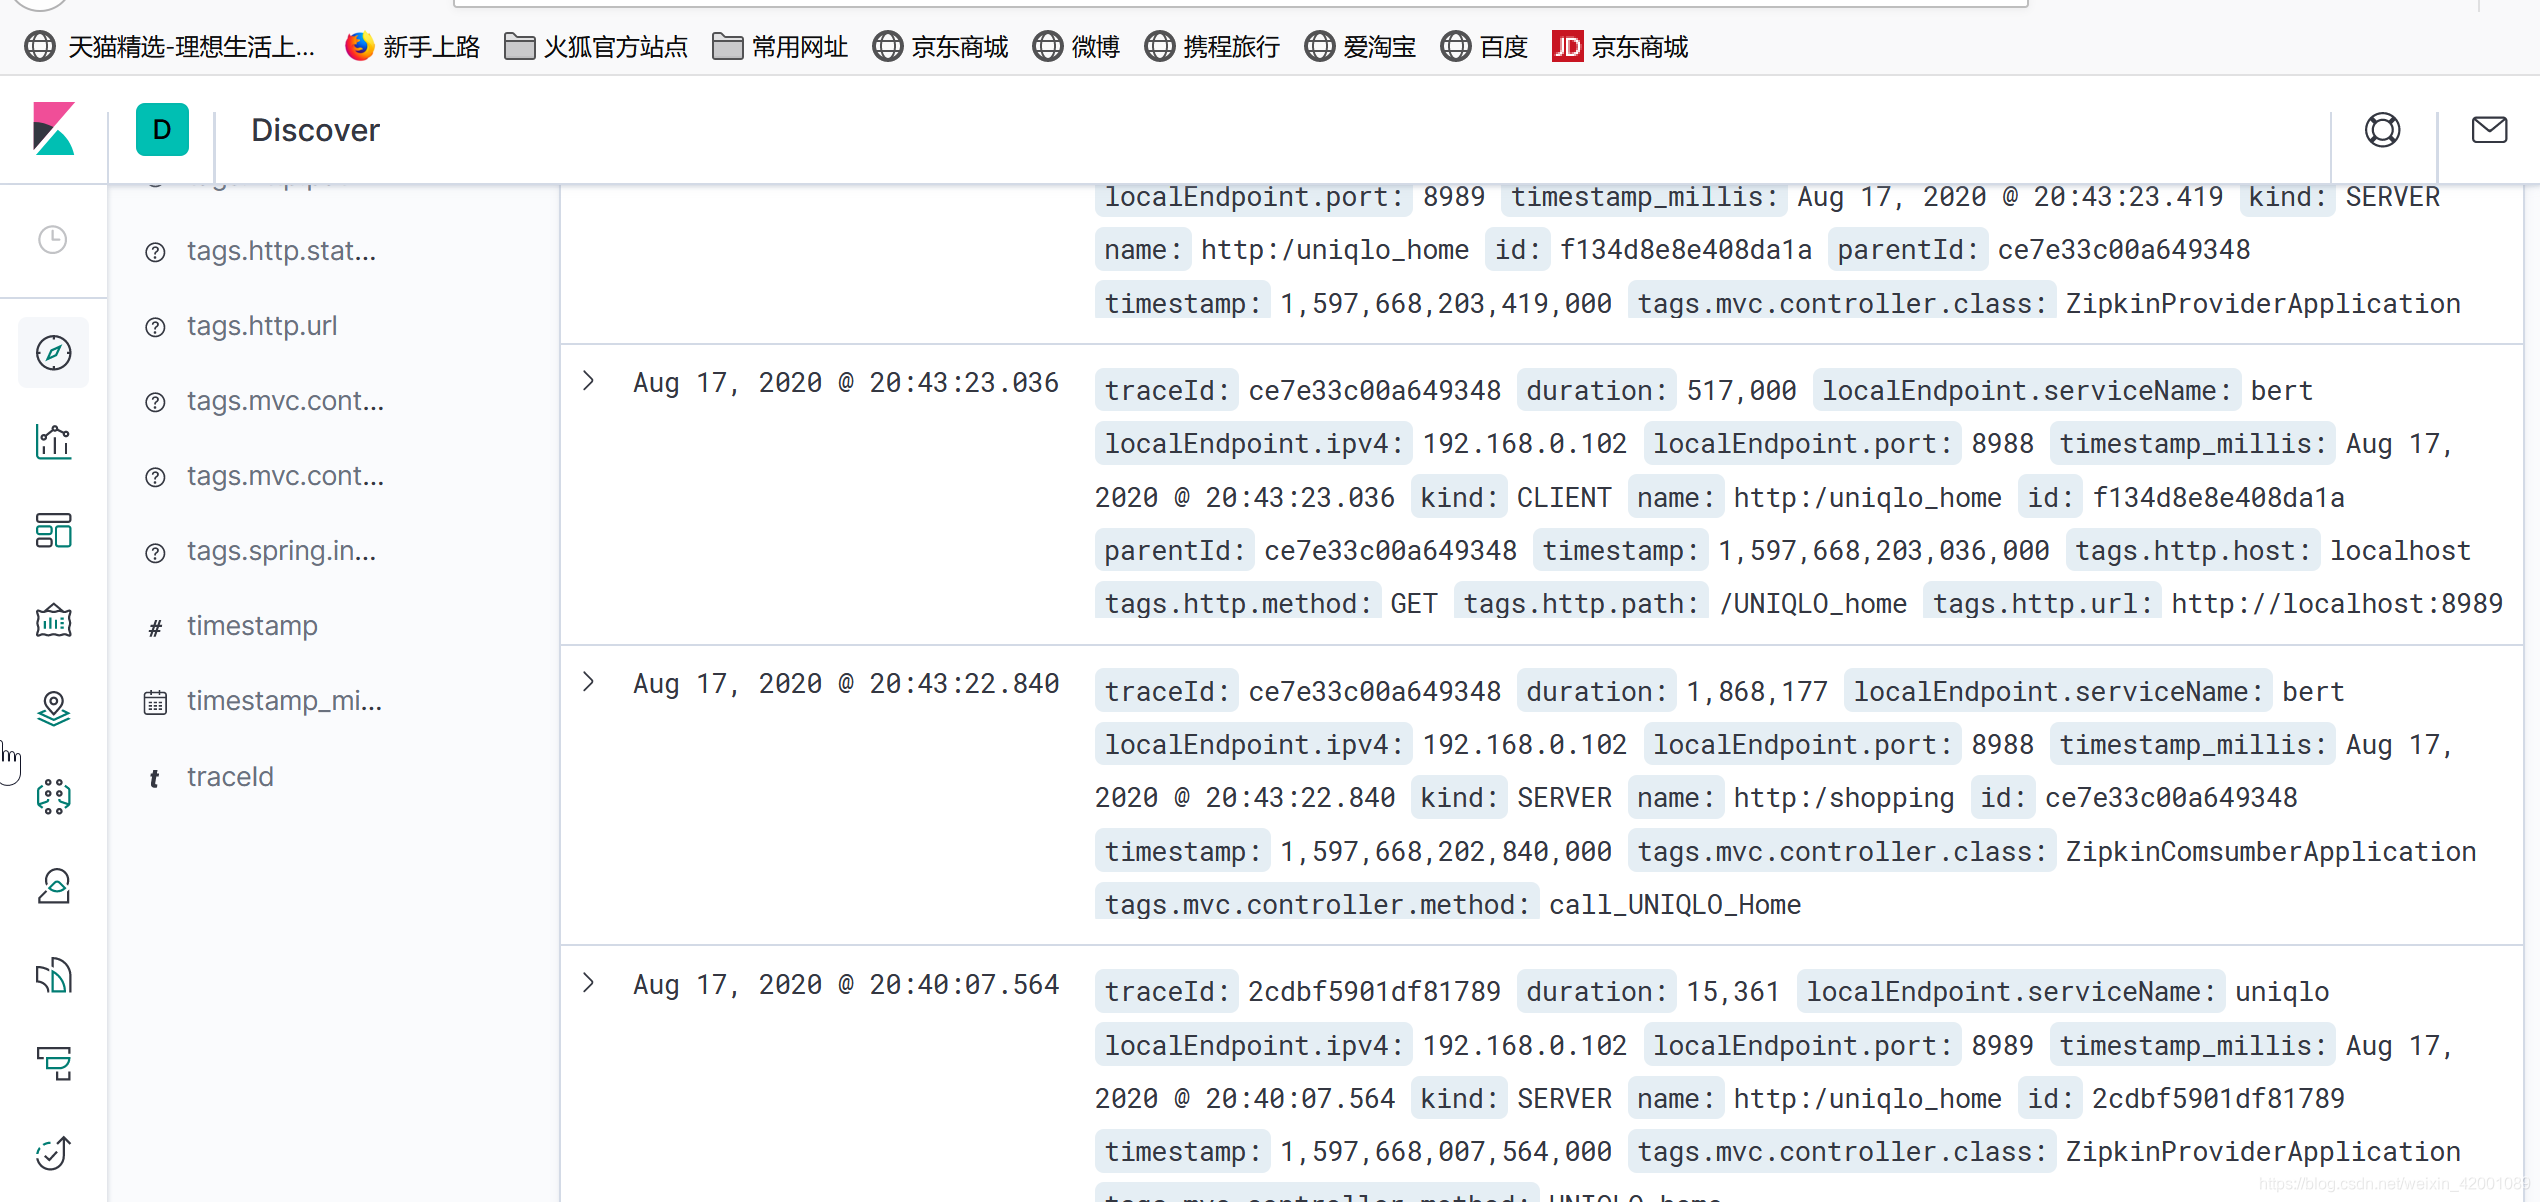Click the duration value 1,868,177
Screen dimensions: 2540x1202
tap(1757, 692)
